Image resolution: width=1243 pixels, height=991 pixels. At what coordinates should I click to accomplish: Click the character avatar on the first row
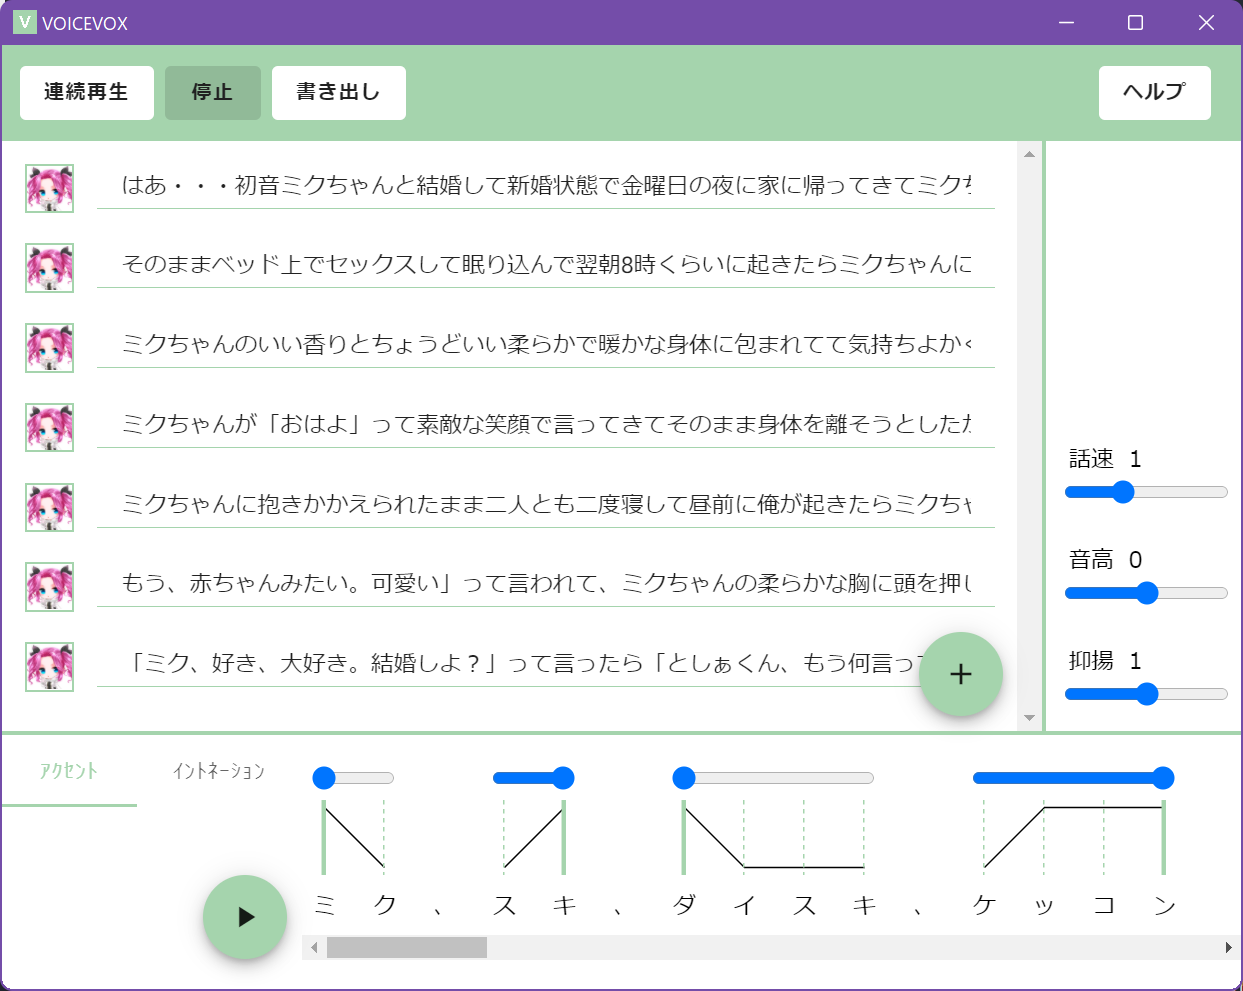point(50,188)
